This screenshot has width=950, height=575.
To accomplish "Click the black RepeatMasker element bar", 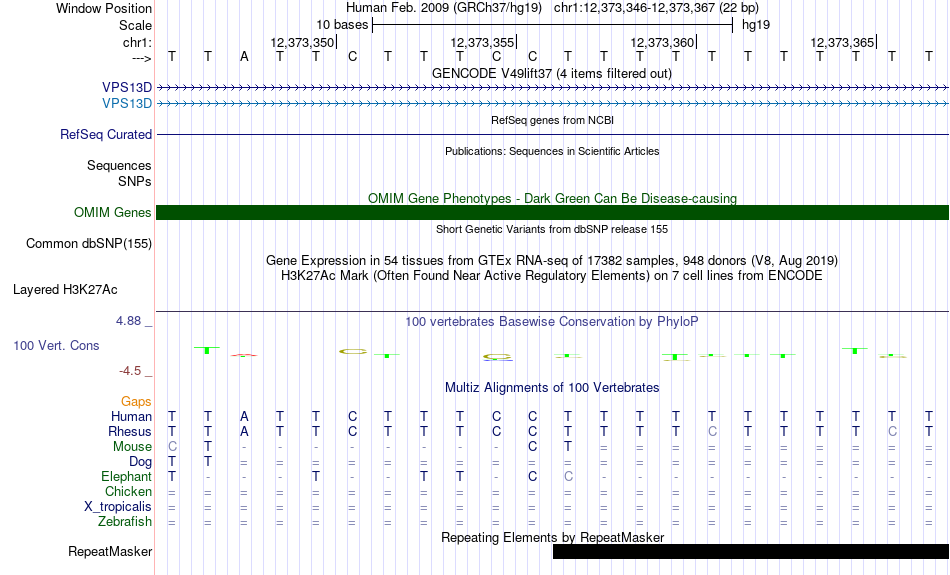I will [751, 551].
